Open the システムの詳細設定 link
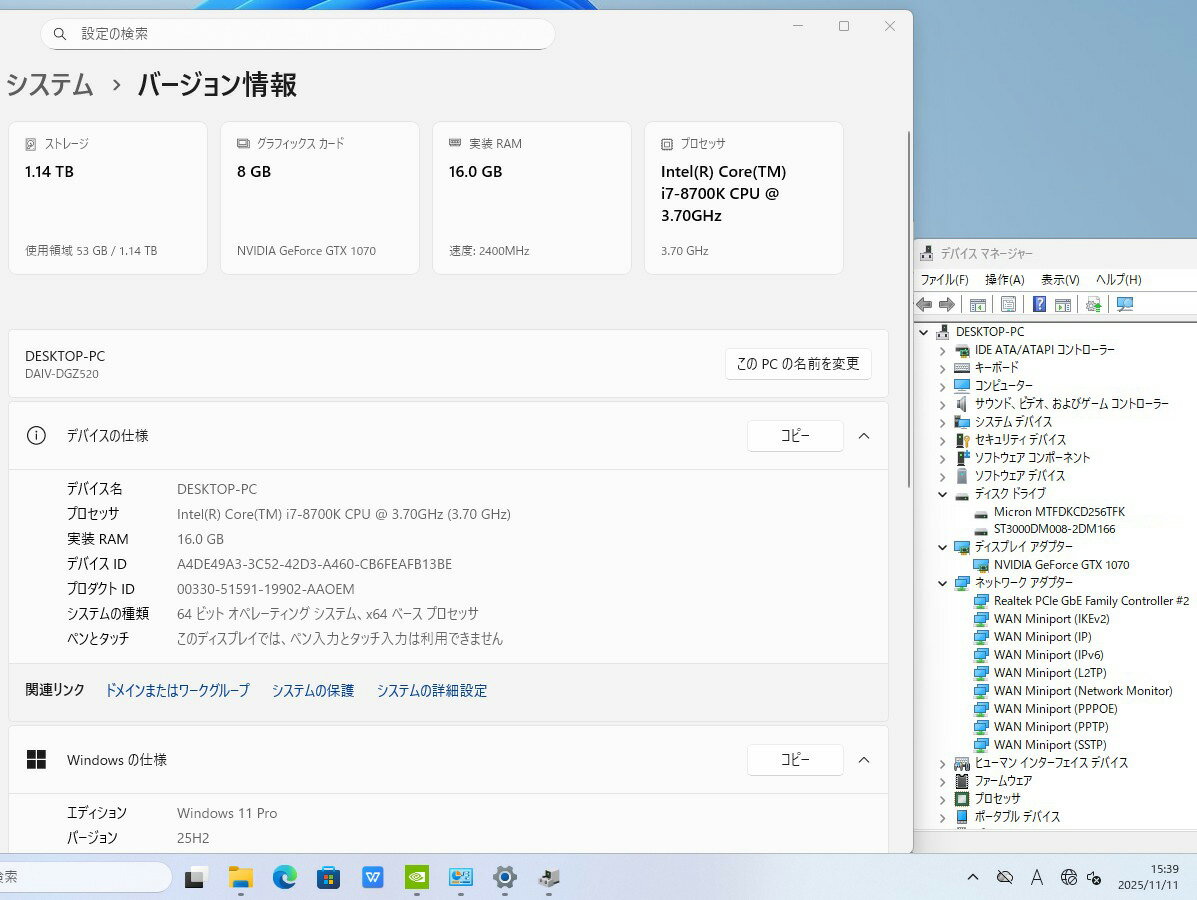This screenshot has height=900, width=1197. 431,691
